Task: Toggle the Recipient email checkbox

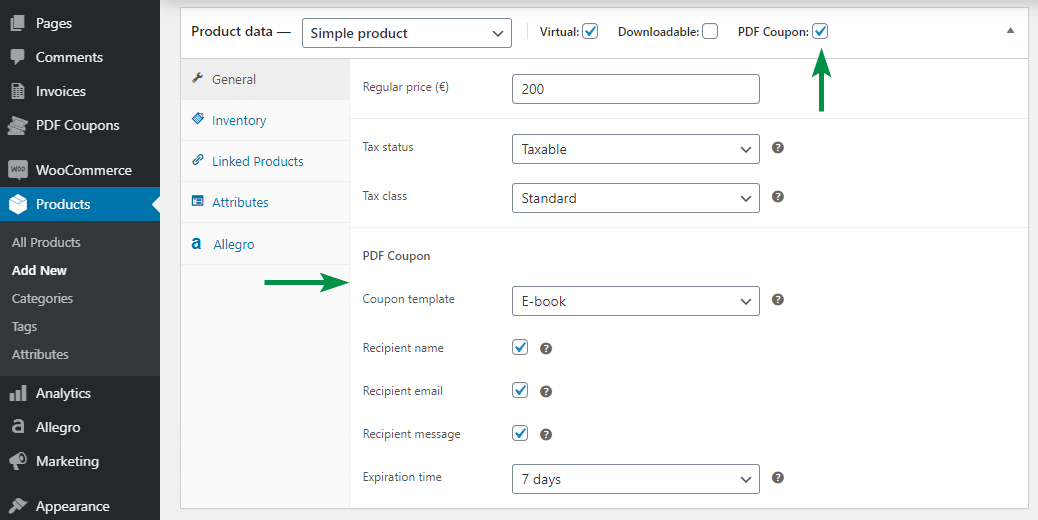Action: point(520,390)
